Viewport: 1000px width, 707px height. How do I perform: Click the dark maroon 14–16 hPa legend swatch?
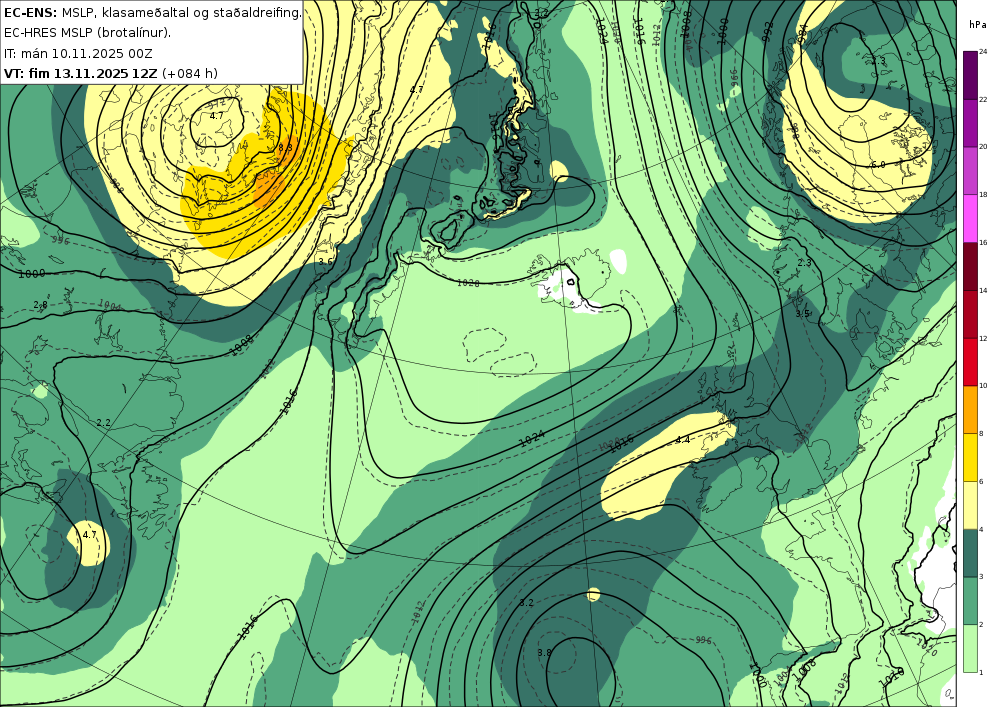(970, 266)
